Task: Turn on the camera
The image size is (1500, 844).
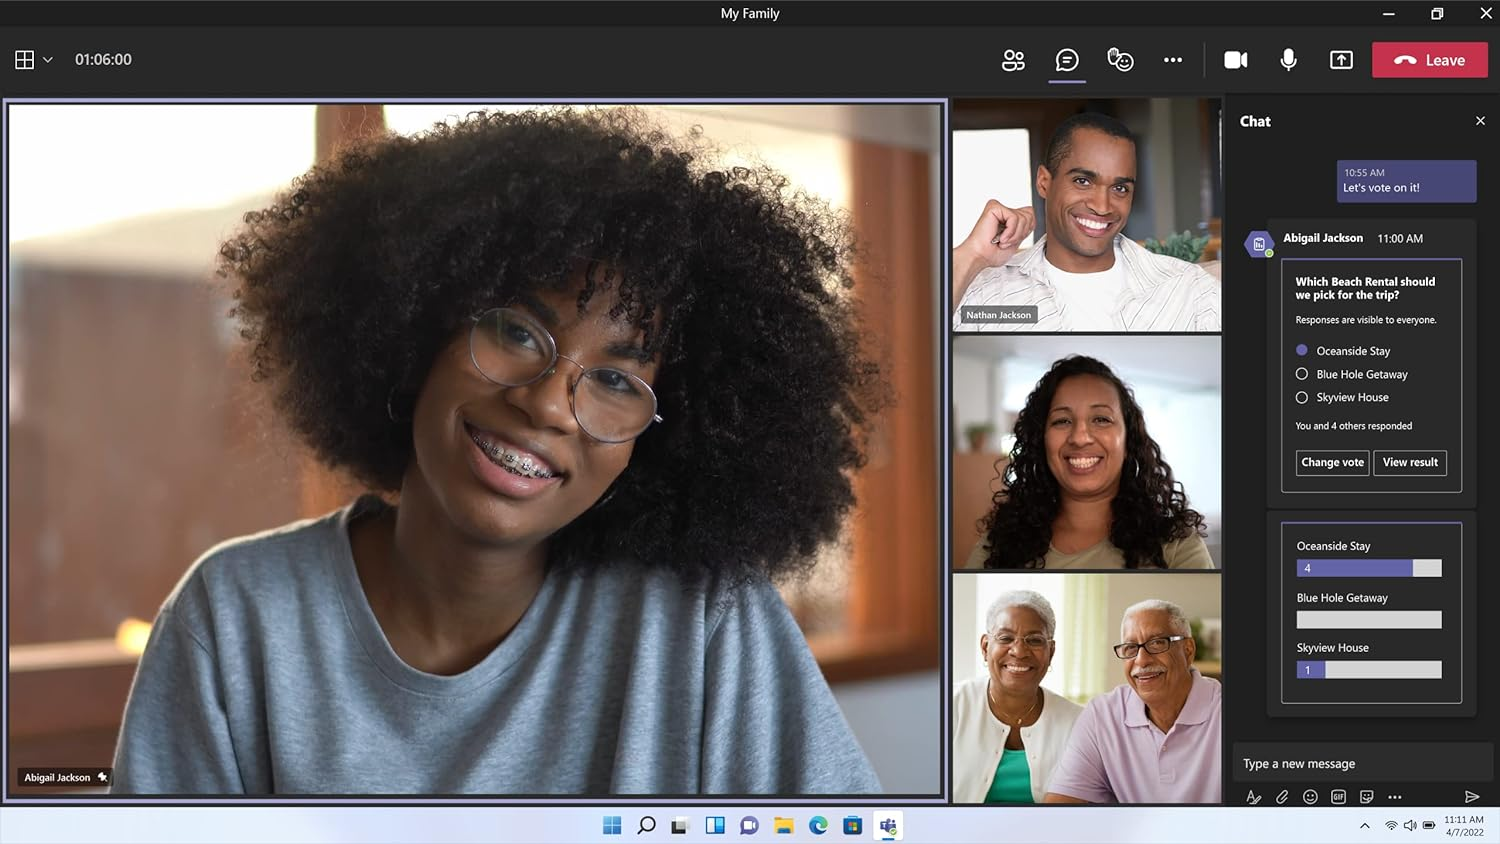Action: click(x=1236, y=60)
